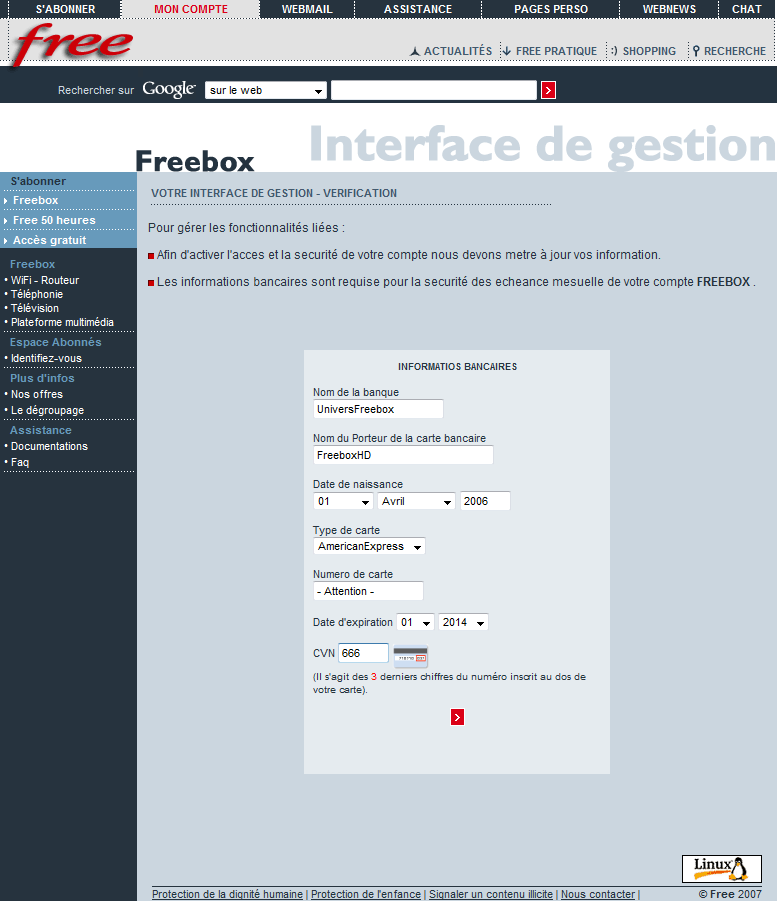This screenshot has height=901, width=777.
Task: Open Faq link
Action: coord(20,463)
